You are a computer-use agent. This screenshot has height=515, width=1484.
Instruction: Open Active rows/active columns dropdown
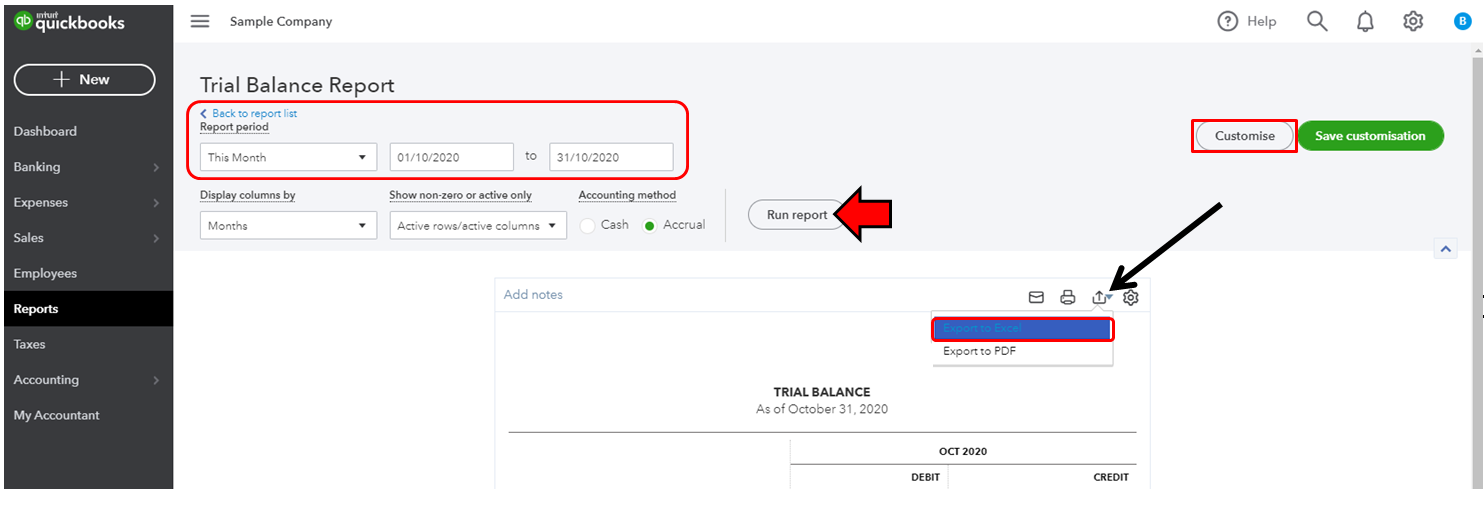[x=477, y=226]
